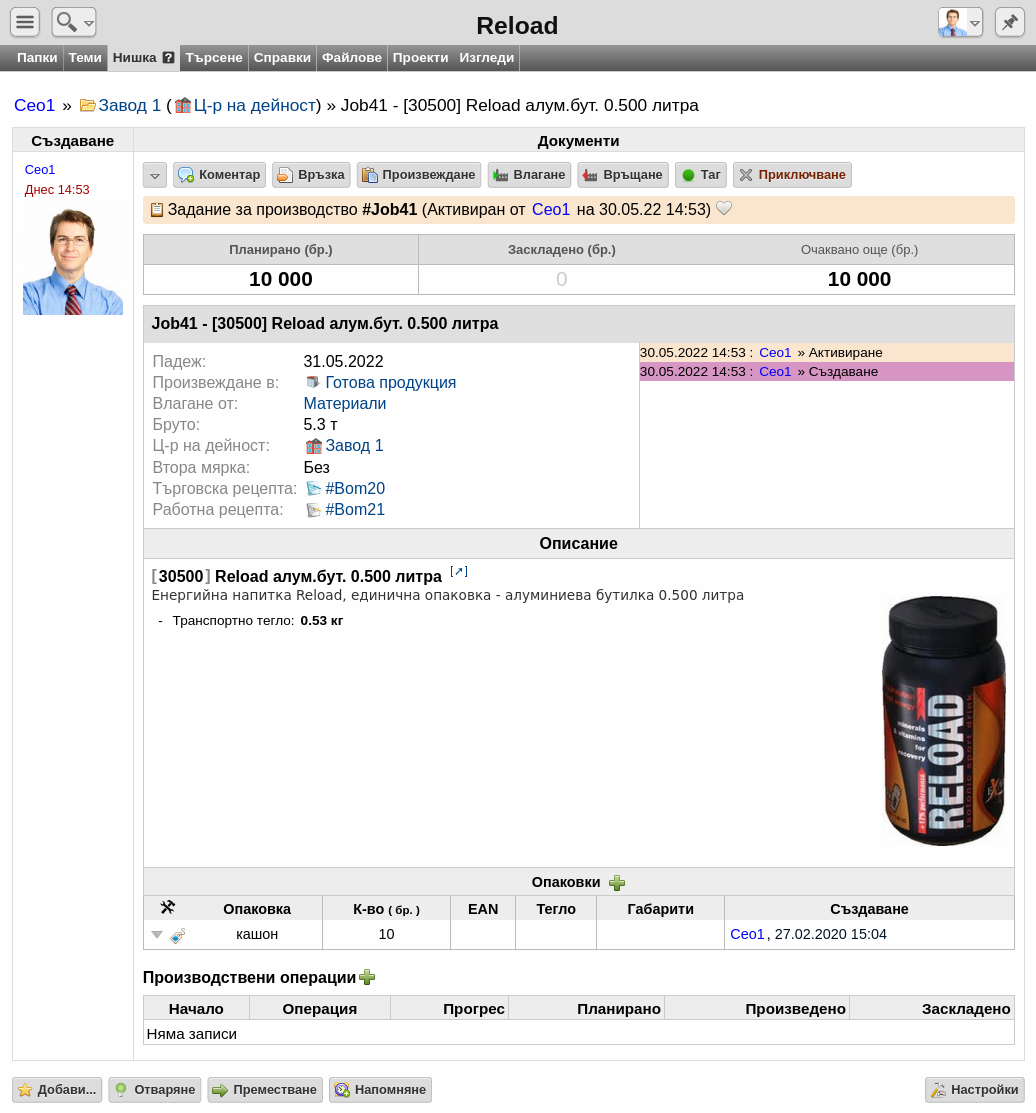This screenshot has width=1036, height=1113.
Task: Open the Проекти tab
Action: [420, 58]
